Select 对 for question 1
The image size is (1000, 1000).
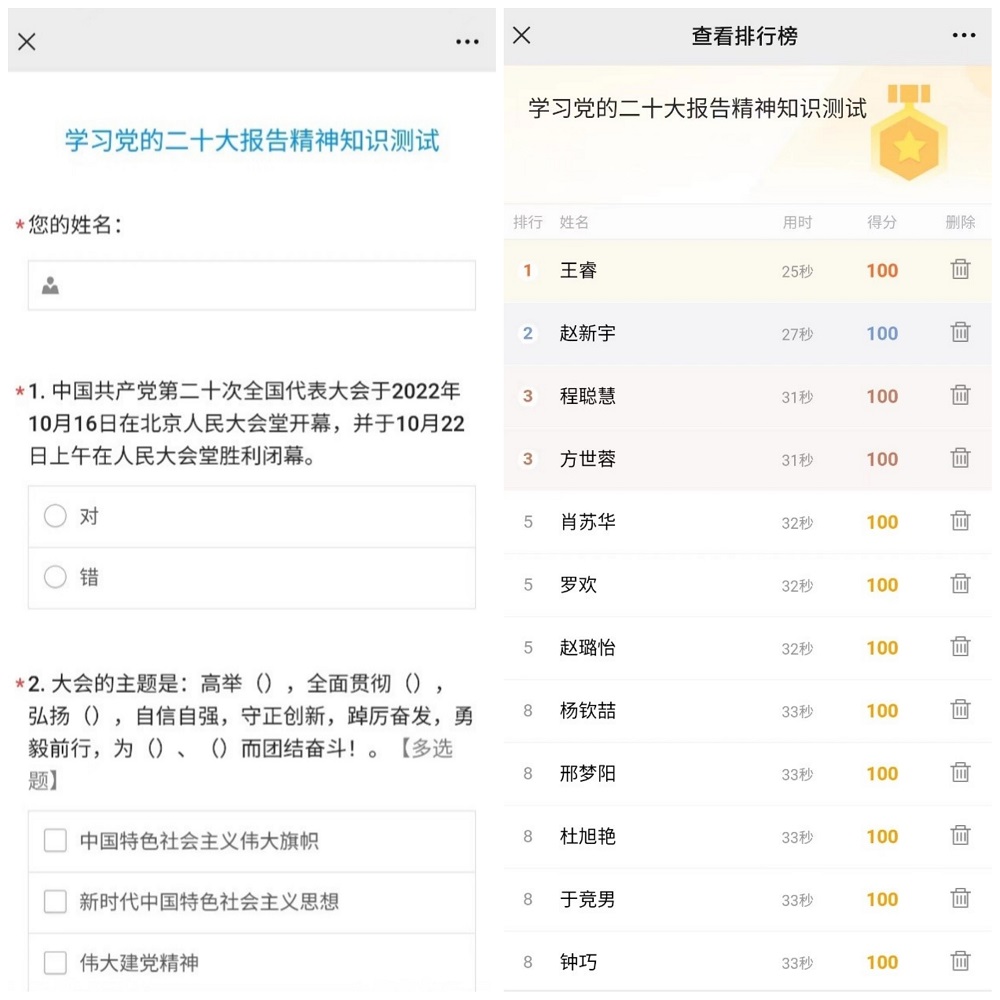coord(56,516)
